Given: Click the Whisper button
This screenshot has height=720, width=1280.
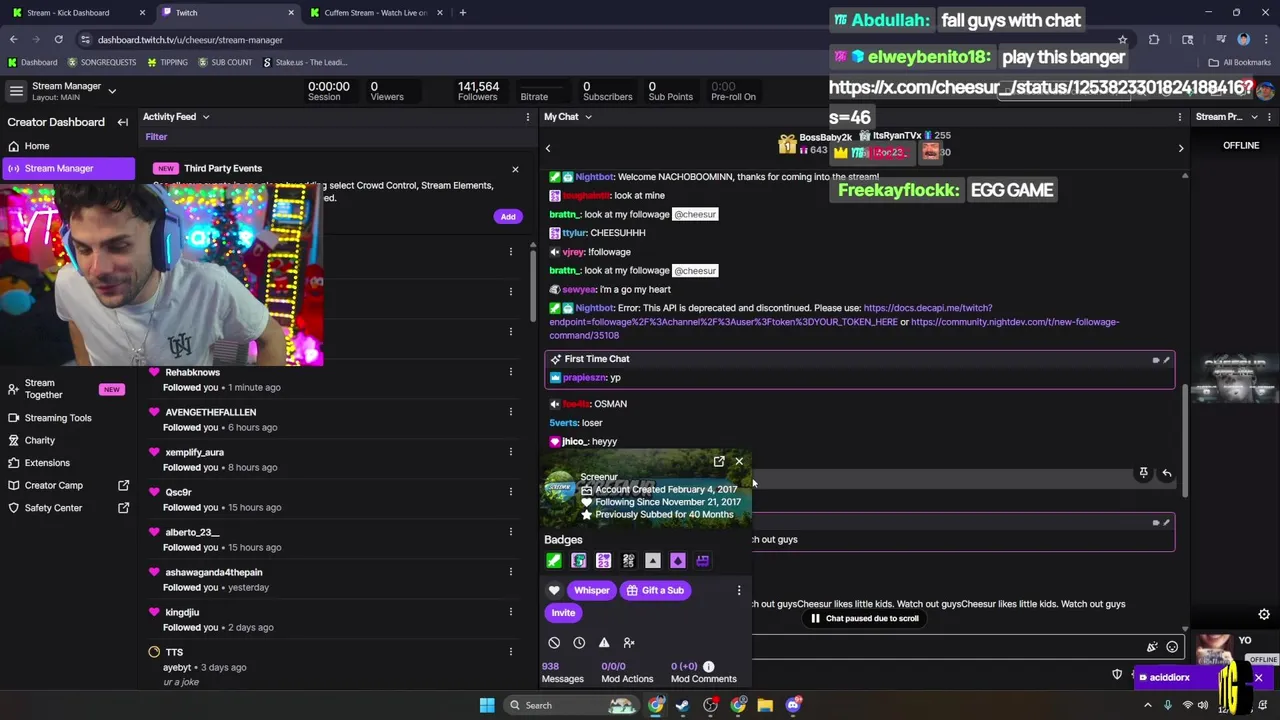Looking at the screenshot, I should coord(591,590).
